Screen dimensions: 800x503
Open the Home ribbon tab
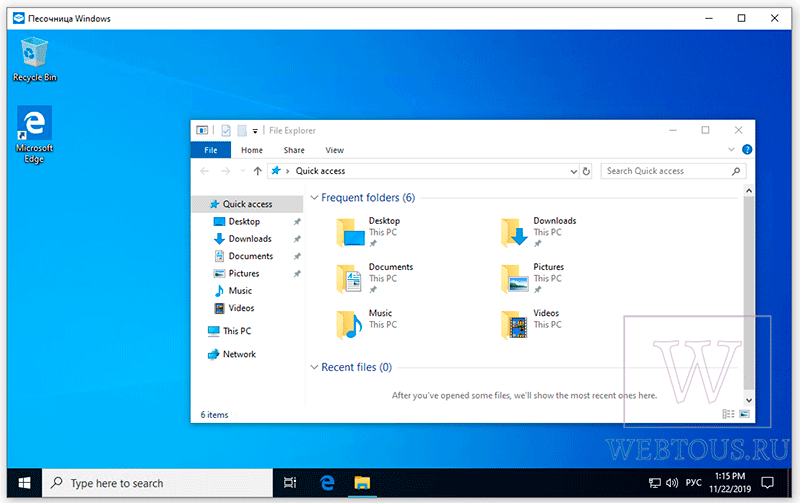click(252, 150)
